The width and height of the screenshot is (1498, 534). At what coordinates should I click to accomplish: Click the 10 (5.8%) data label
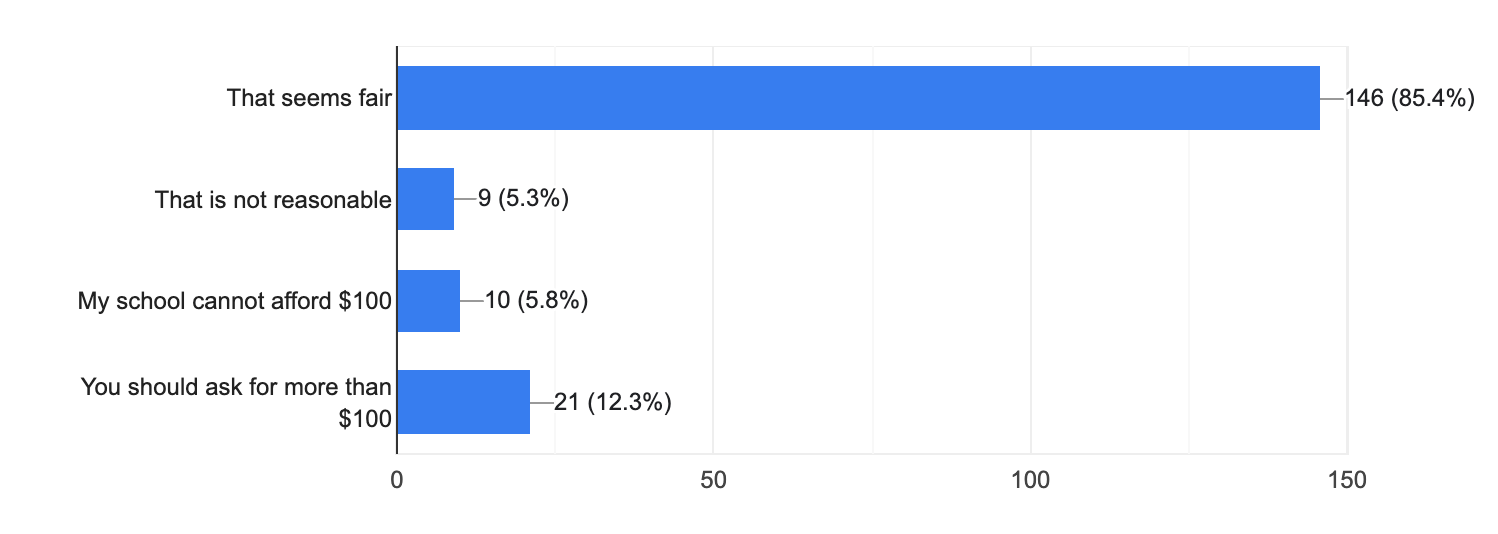535,301
